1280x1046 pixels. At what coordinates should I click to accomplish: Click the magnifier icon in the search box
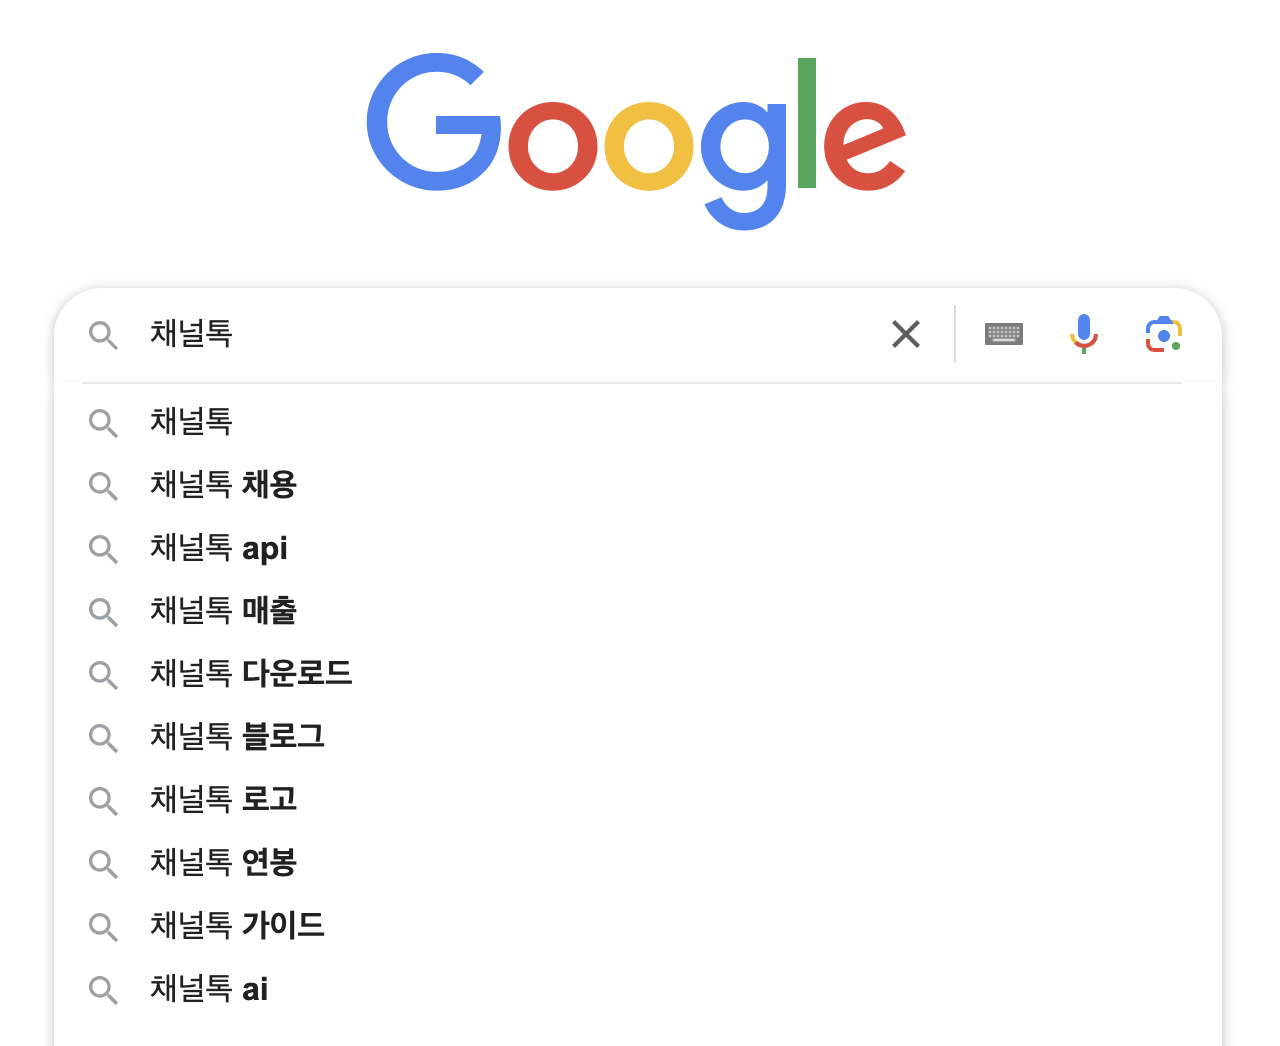(103, 335)
